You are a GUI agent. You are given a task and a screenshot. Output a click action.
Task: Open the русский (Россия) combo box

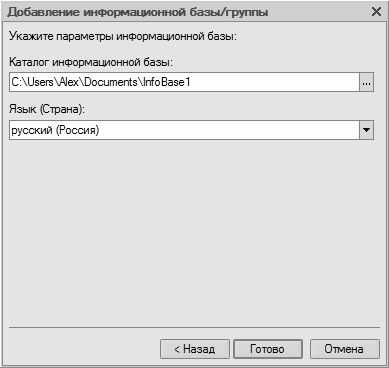191,130
